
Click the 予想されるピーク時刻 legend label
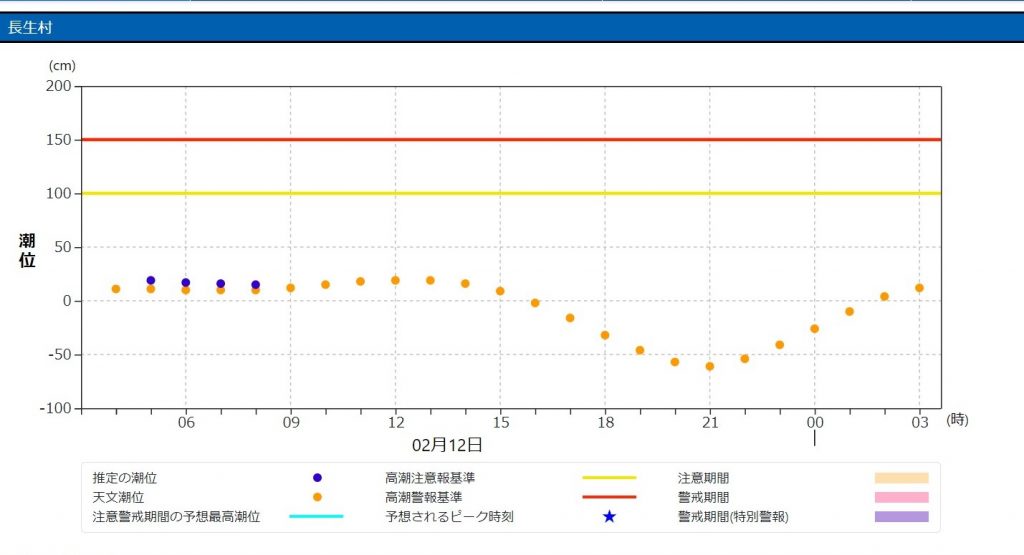[x=449, y=516]
